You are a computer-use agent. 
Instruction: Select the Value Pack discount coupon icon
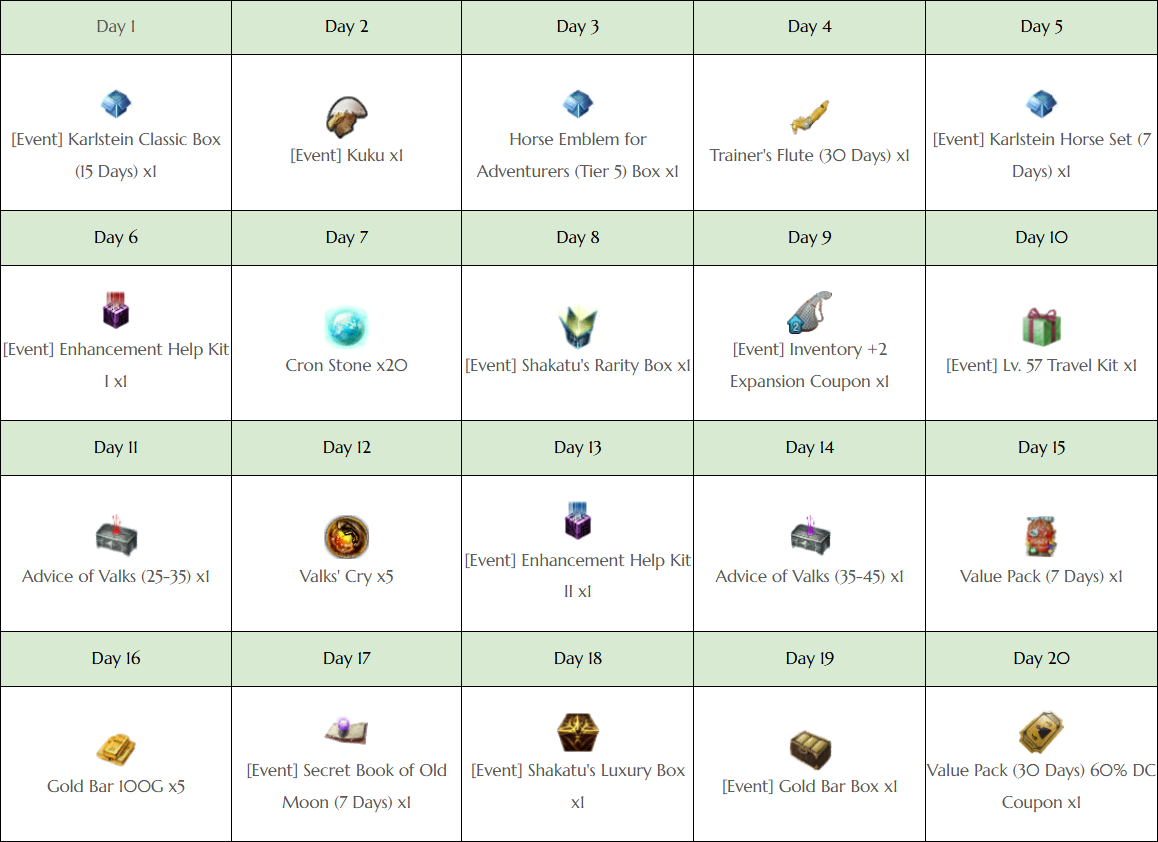pos(1041,733)
